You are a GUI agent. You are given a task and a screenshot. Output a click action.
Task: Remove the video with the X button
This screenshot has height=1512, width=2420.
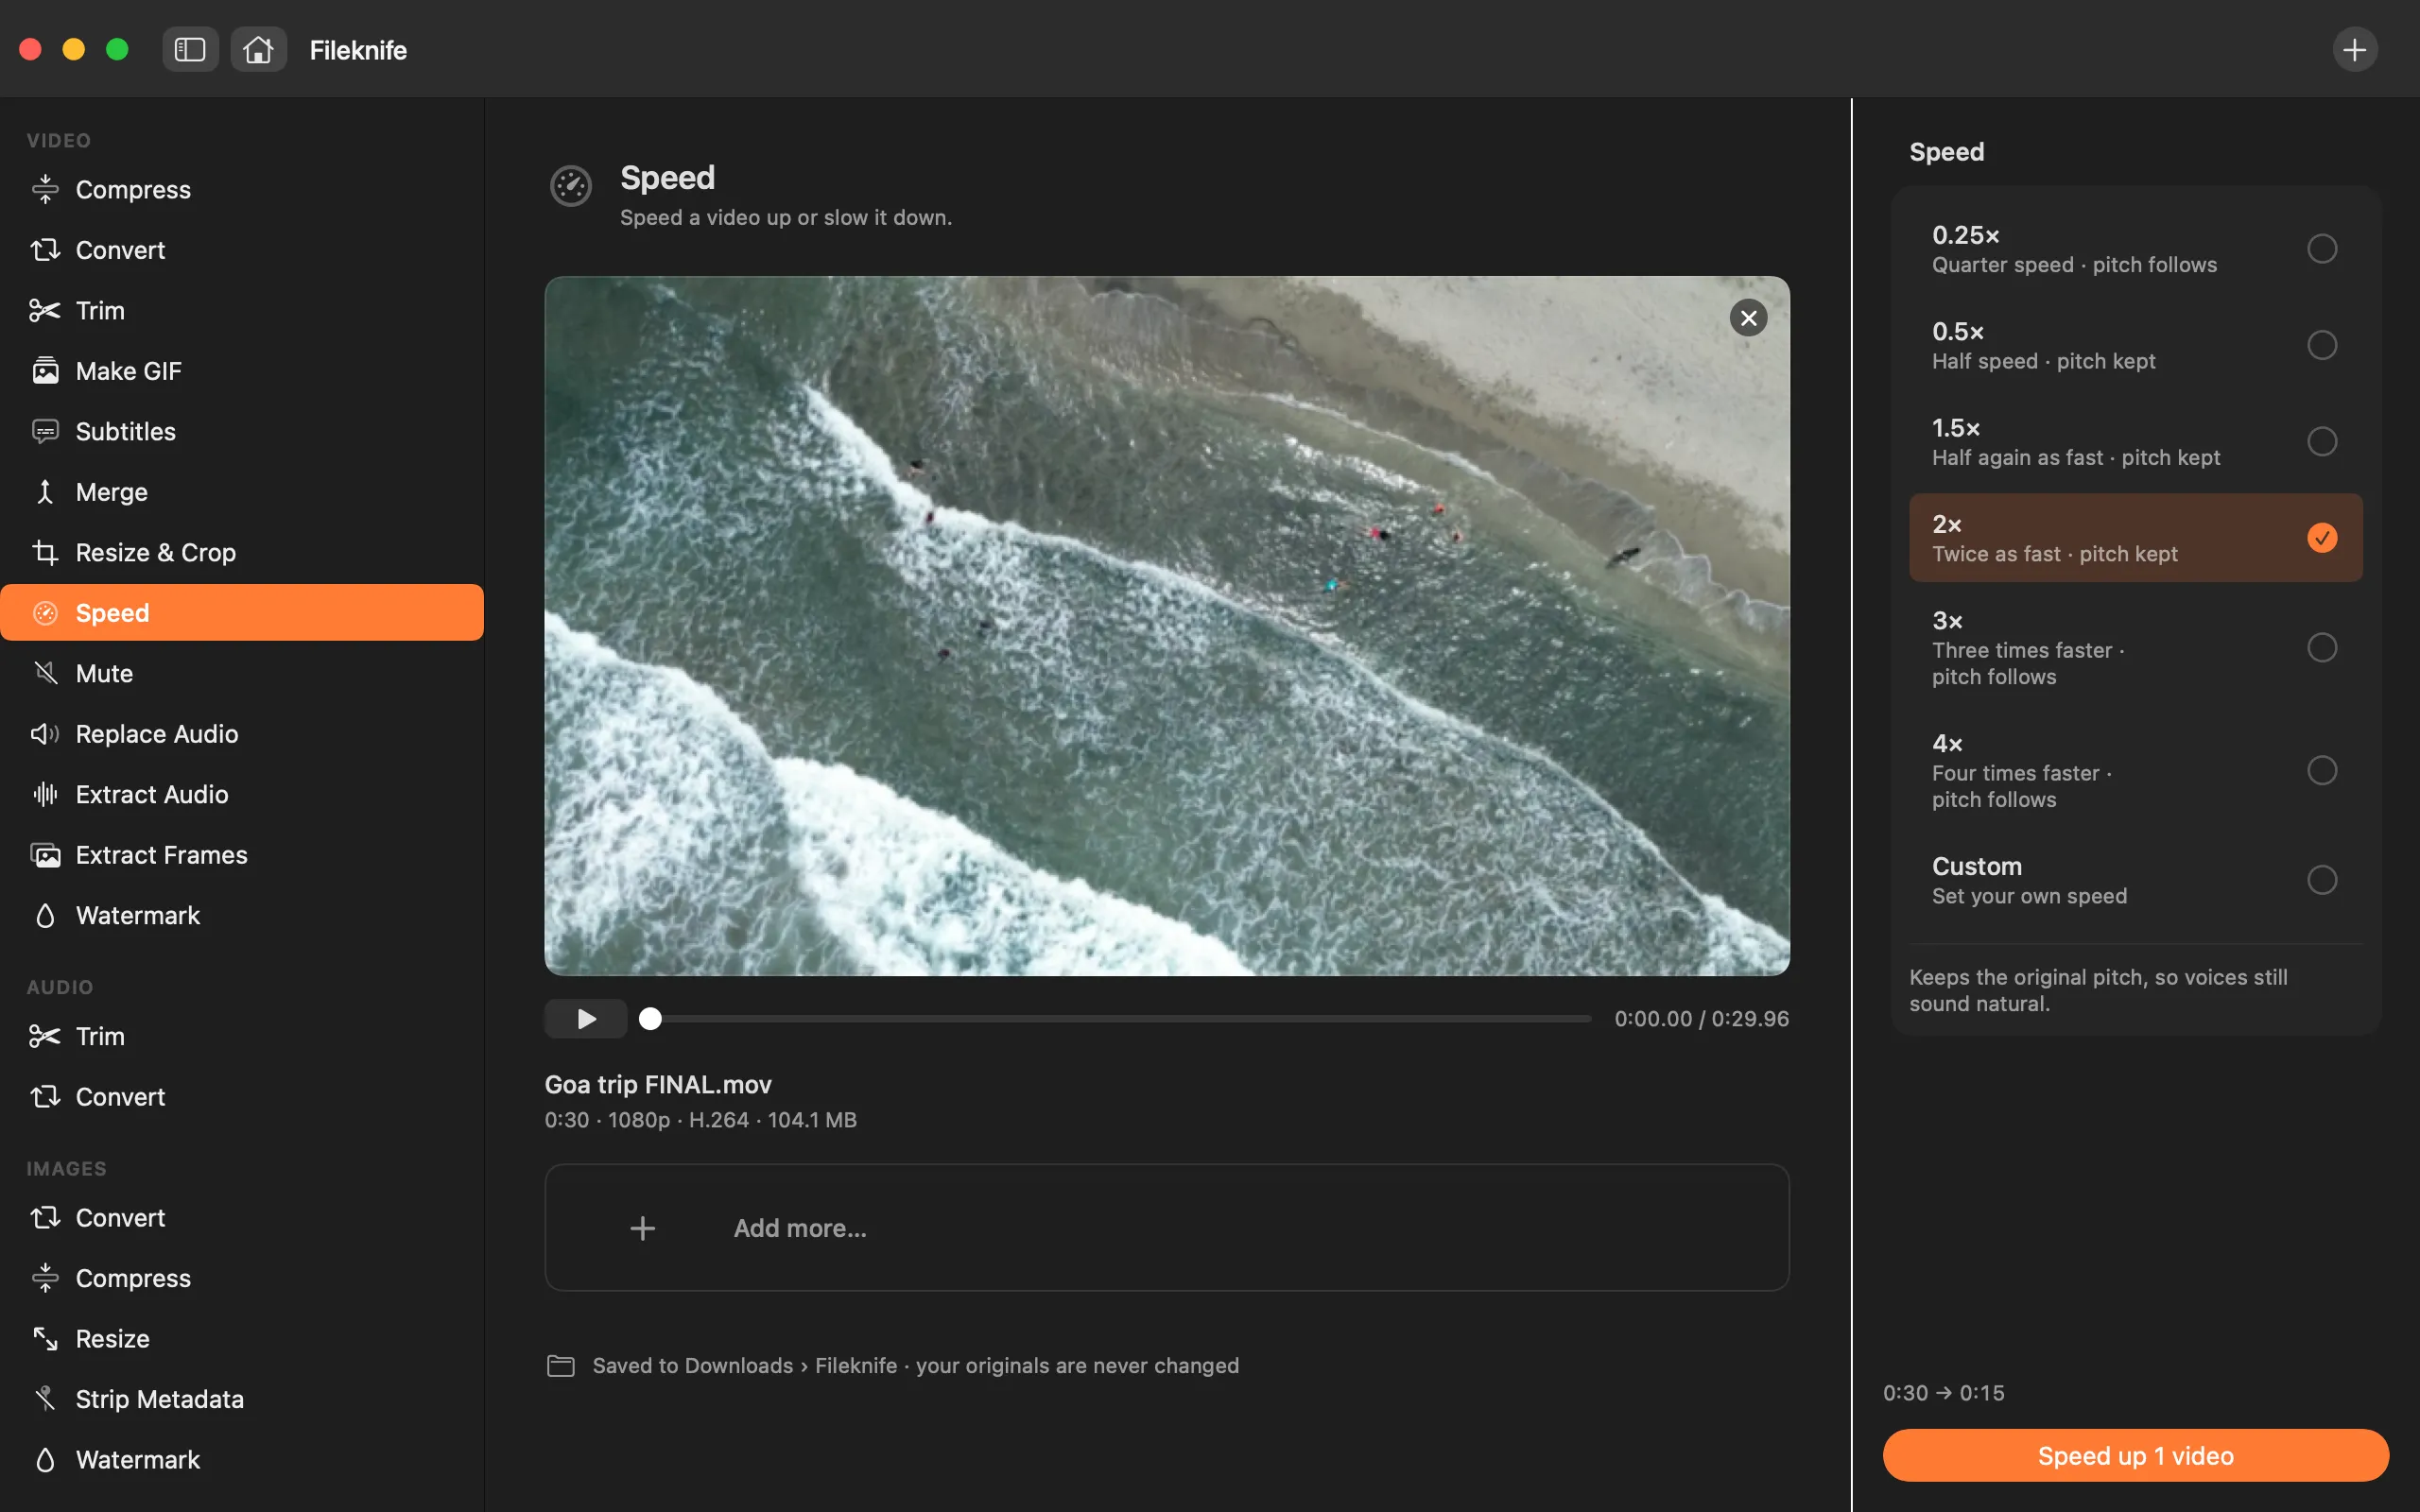pos(1748,318)
